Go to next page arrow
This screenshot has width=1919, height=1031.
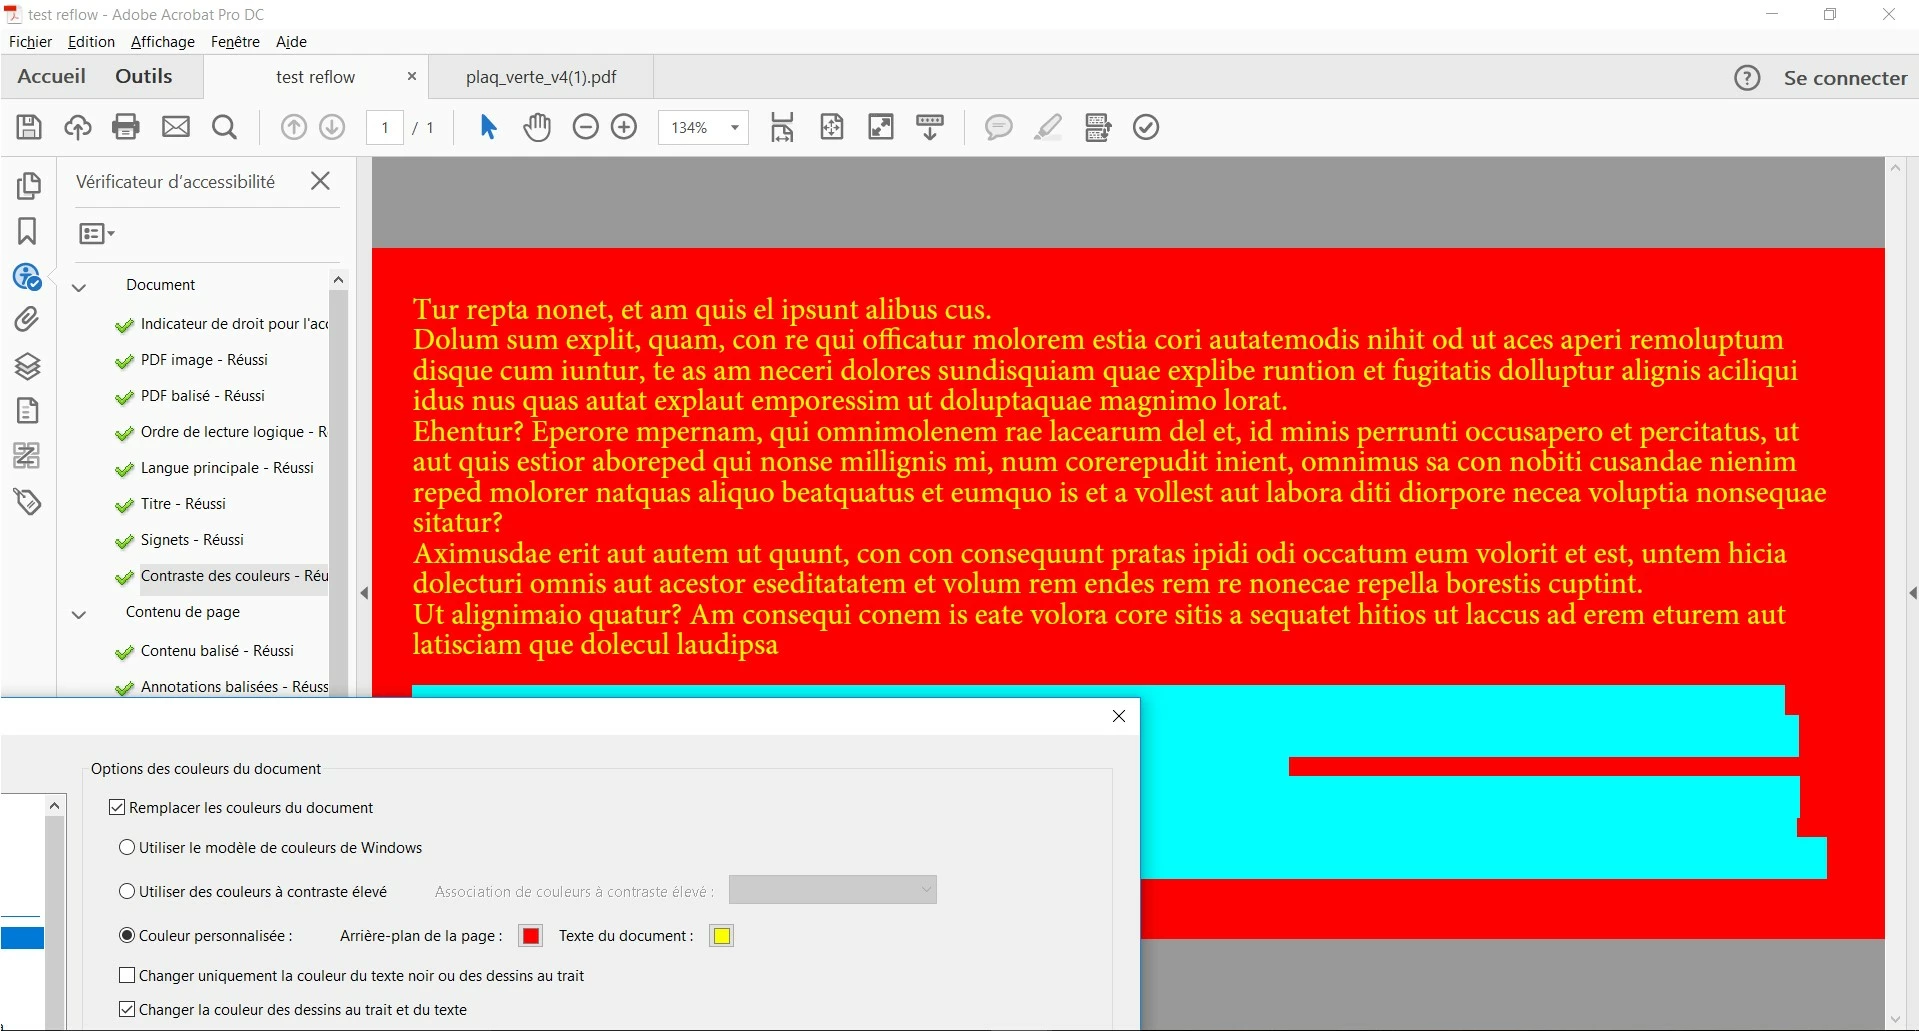pyautogui.click(x=332, y=127)
